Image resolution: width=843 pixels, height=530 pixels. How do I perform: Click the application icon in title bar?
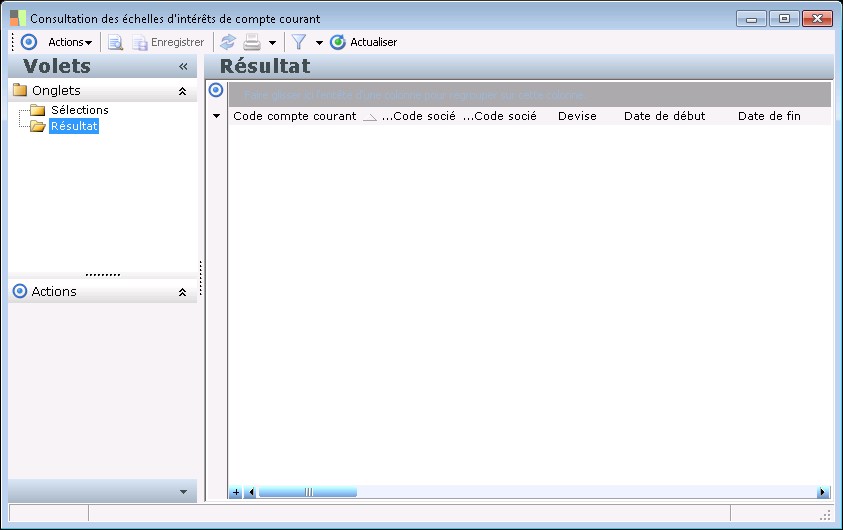(x=18, y=18)
